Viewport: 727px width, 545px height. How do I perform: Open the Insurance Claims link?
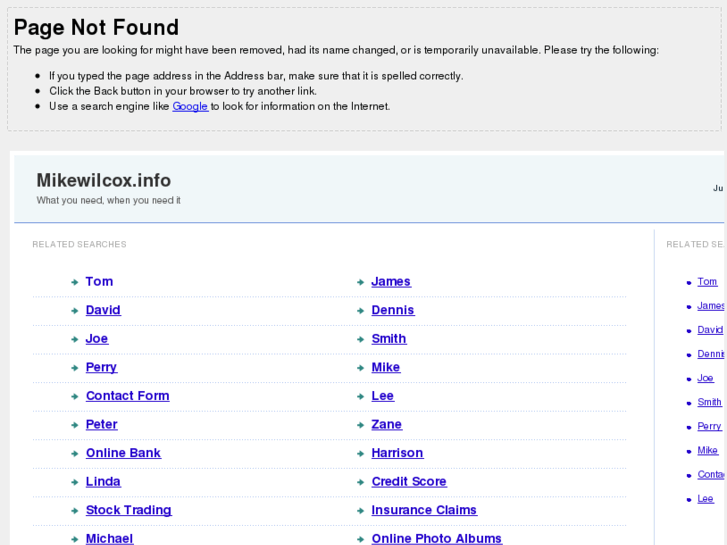(424, 510)
